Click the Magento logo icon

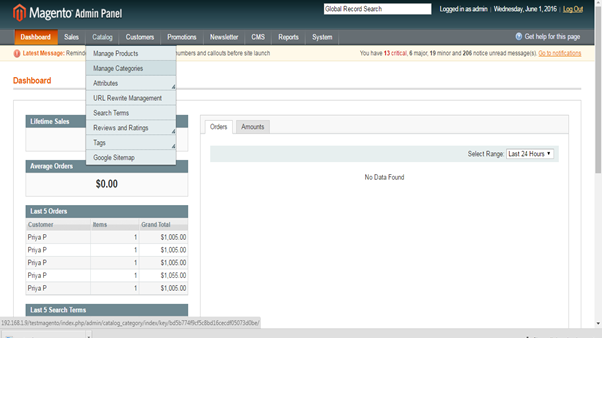(x=19, y=12)
